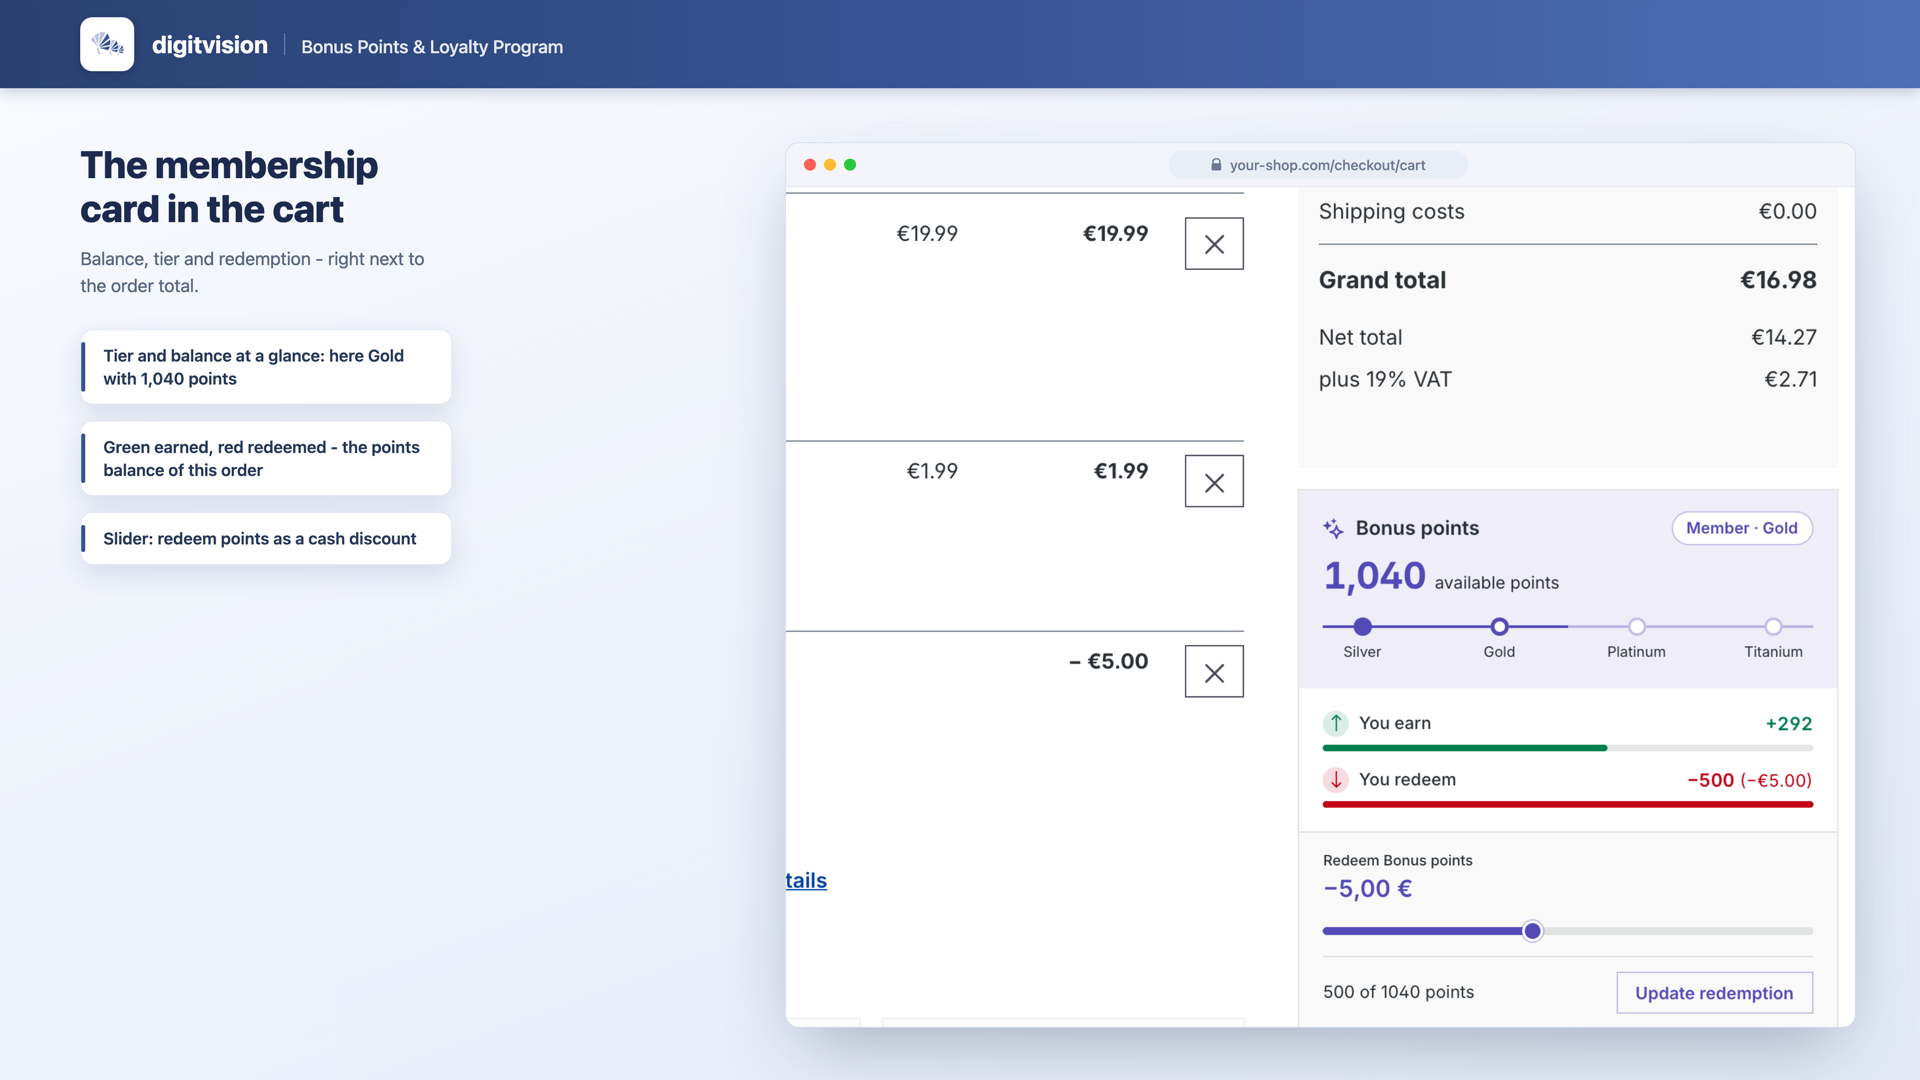Click the Bonus points sparkle icon
This screenshot has height=1080, width=1920.
coord(1333,528)
